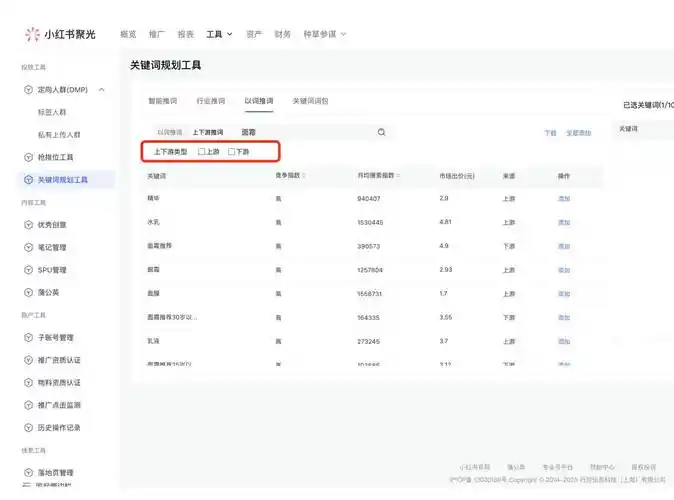
Task: Switch to 以词推词 search mode toggle
Action: tap(170, 132)
